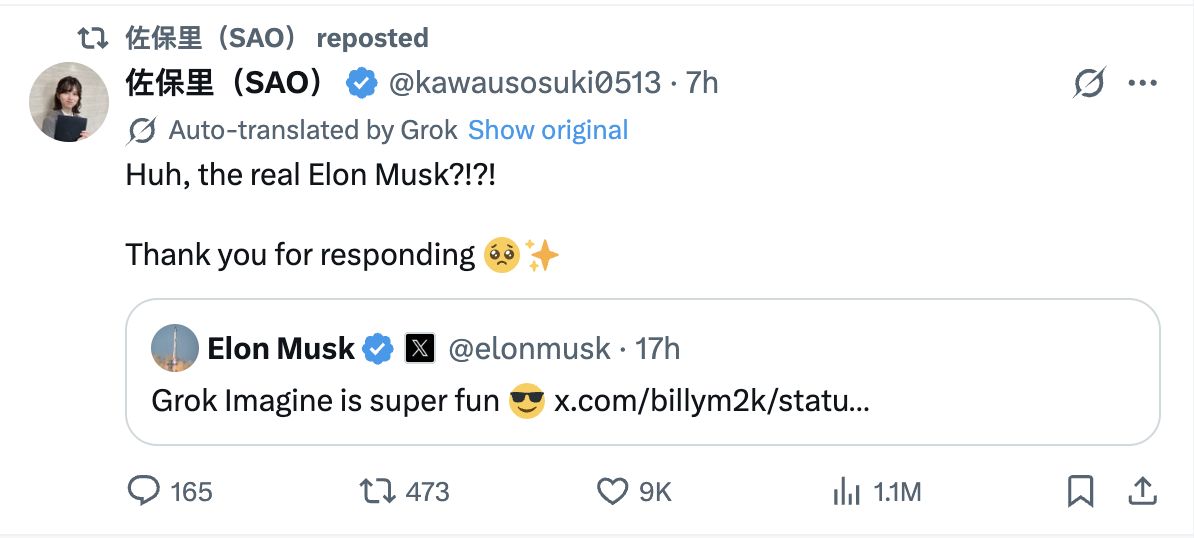Open Elon Musk's rocket avatar
1194x538 pixels.
point(174,349)
